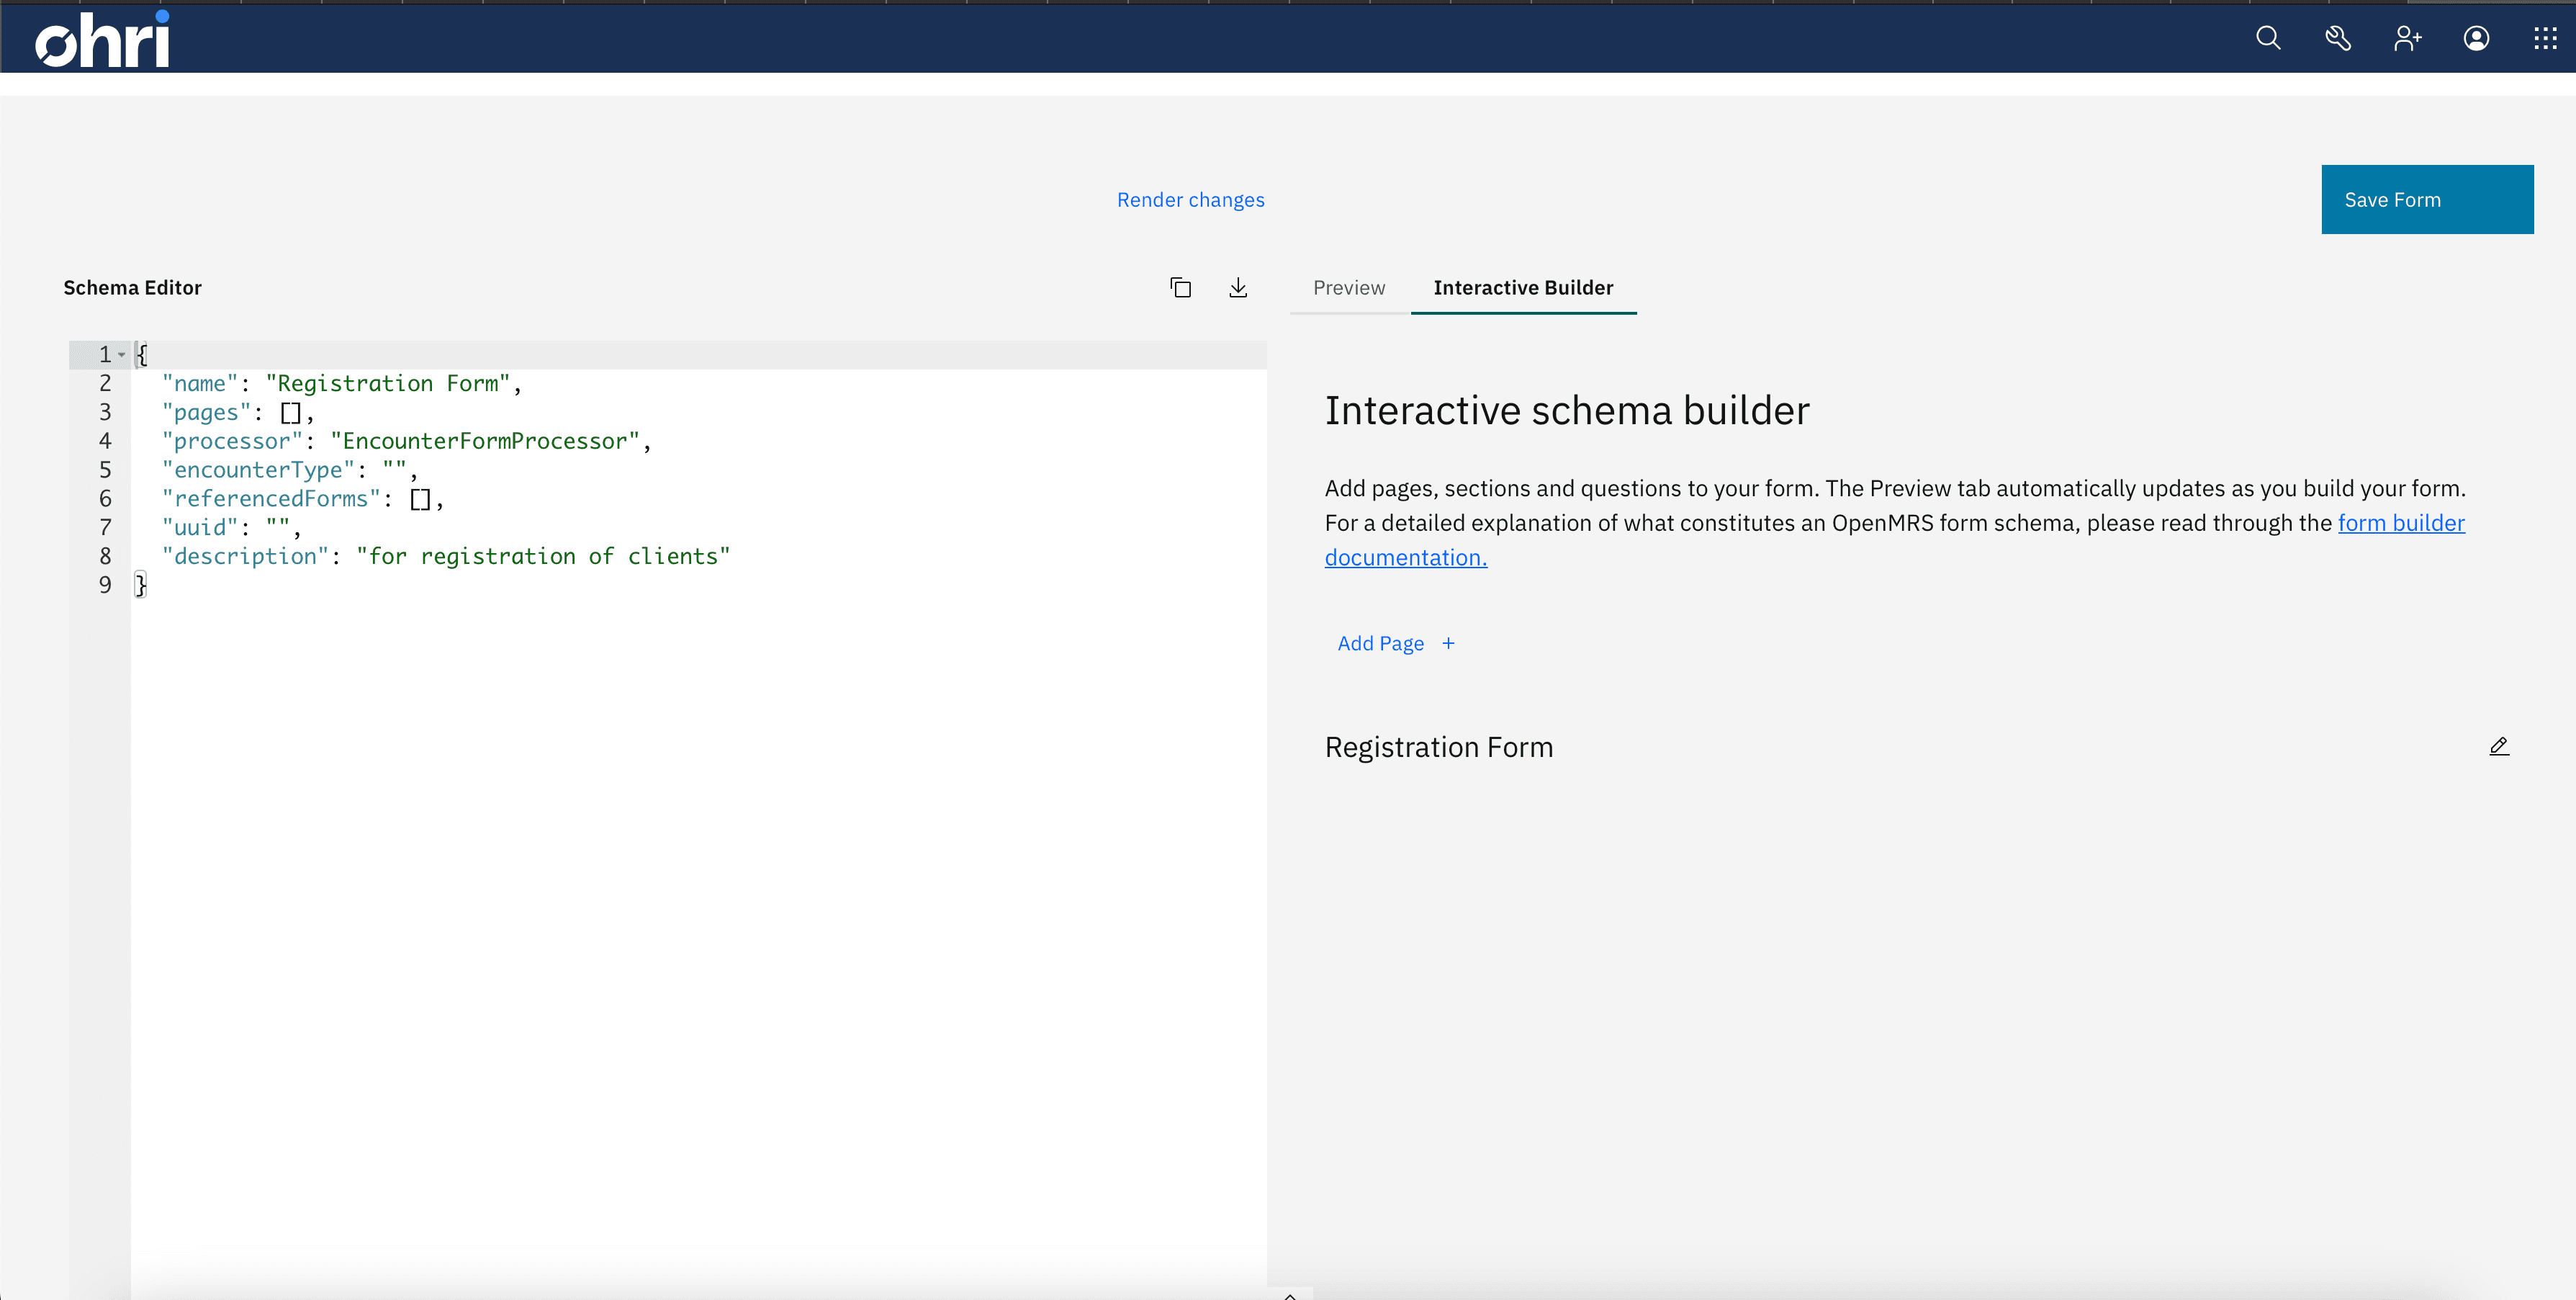Screen dimensions: 2576x1300
Task: Switch to the Preview tab
Action: tap(1349, 288)
